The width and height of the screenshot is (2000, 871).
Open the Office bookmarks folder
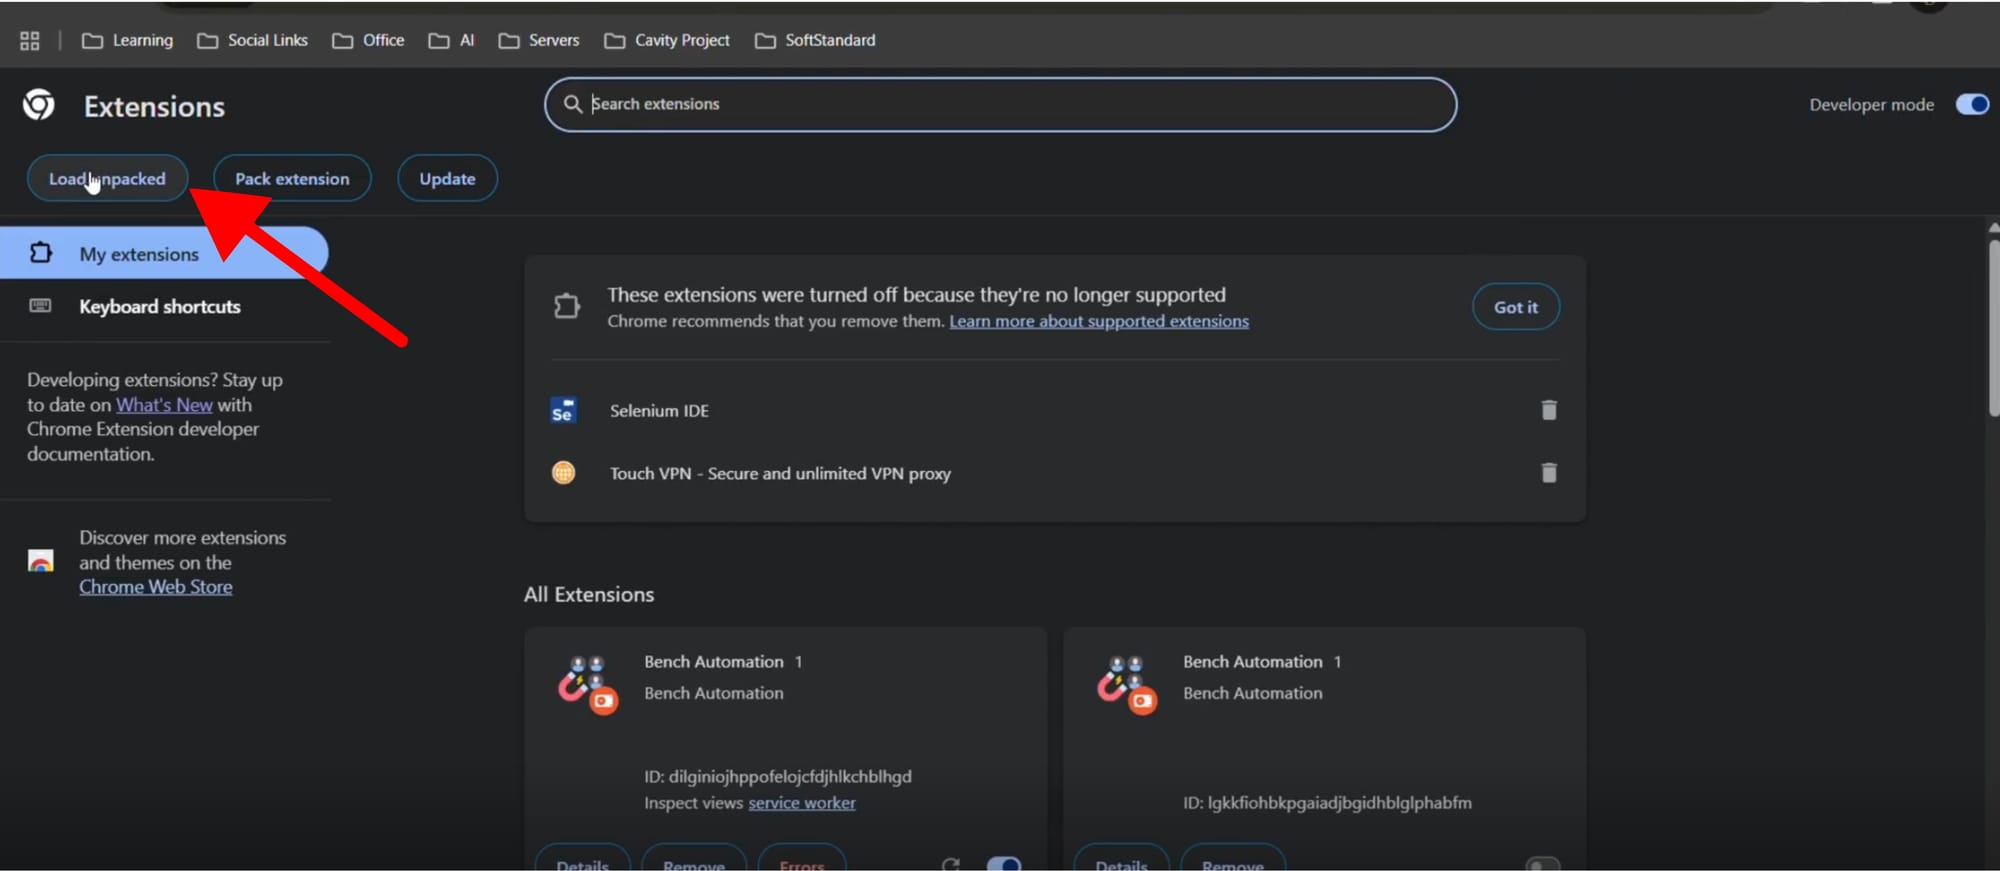pyautogui.click(x=368, y=41)
